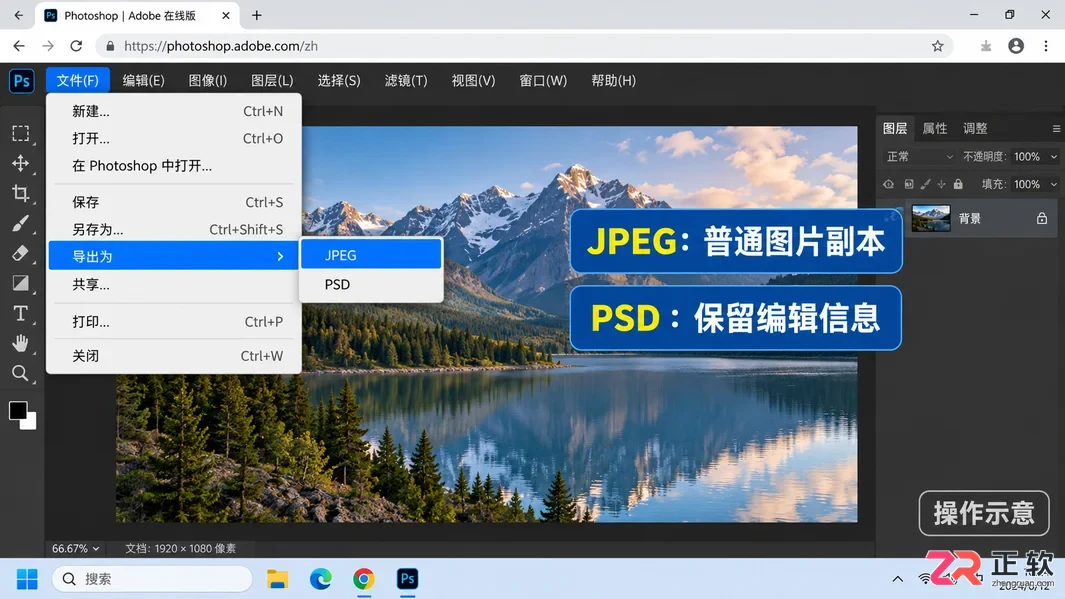This screenshot has width=1065, height=599.
Task: Open the 66.67% zoom level dropdown
Action: [75, 548]
